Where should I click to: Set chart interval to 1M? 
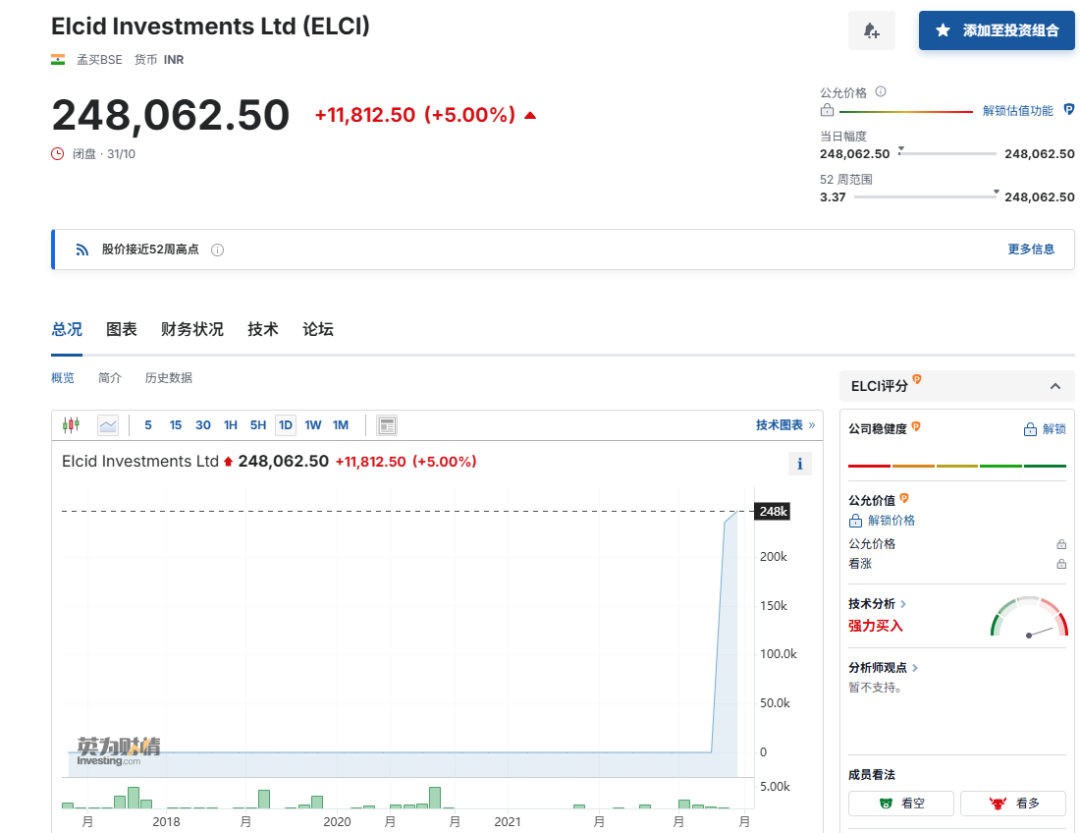341,425
